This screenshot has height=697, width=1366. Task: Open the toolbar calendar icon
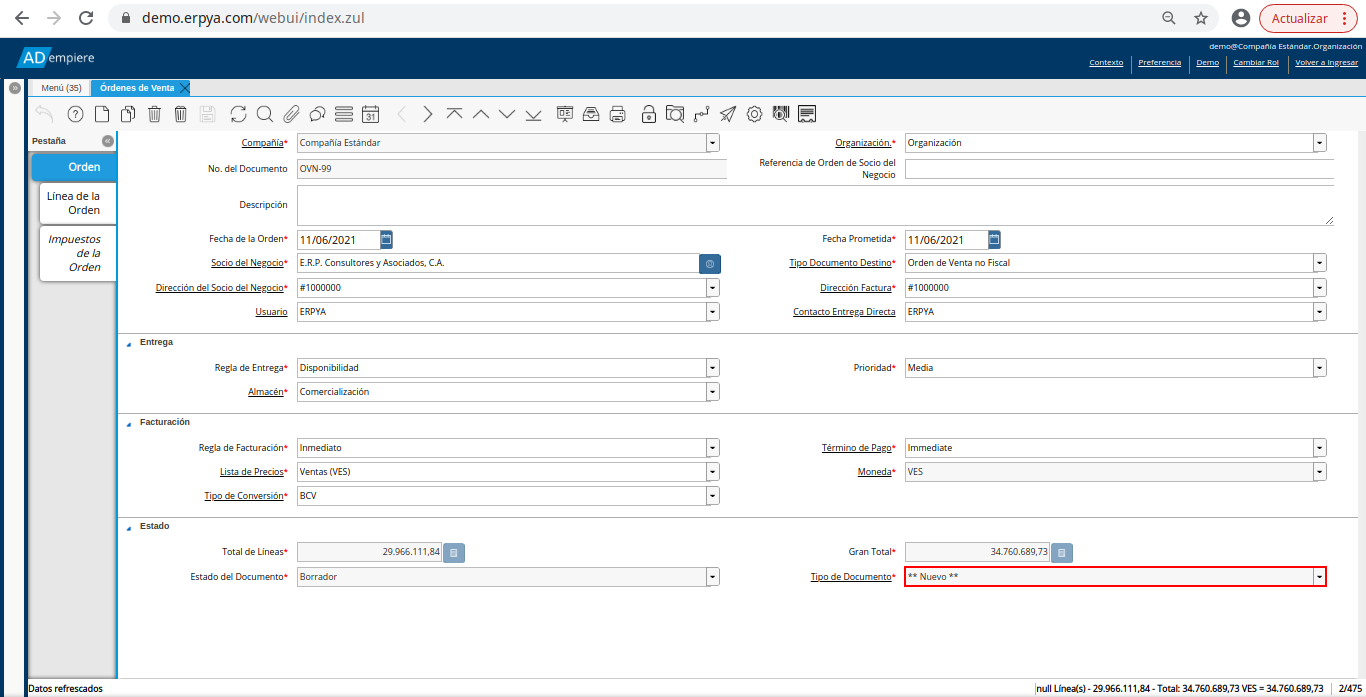(370, 114)
